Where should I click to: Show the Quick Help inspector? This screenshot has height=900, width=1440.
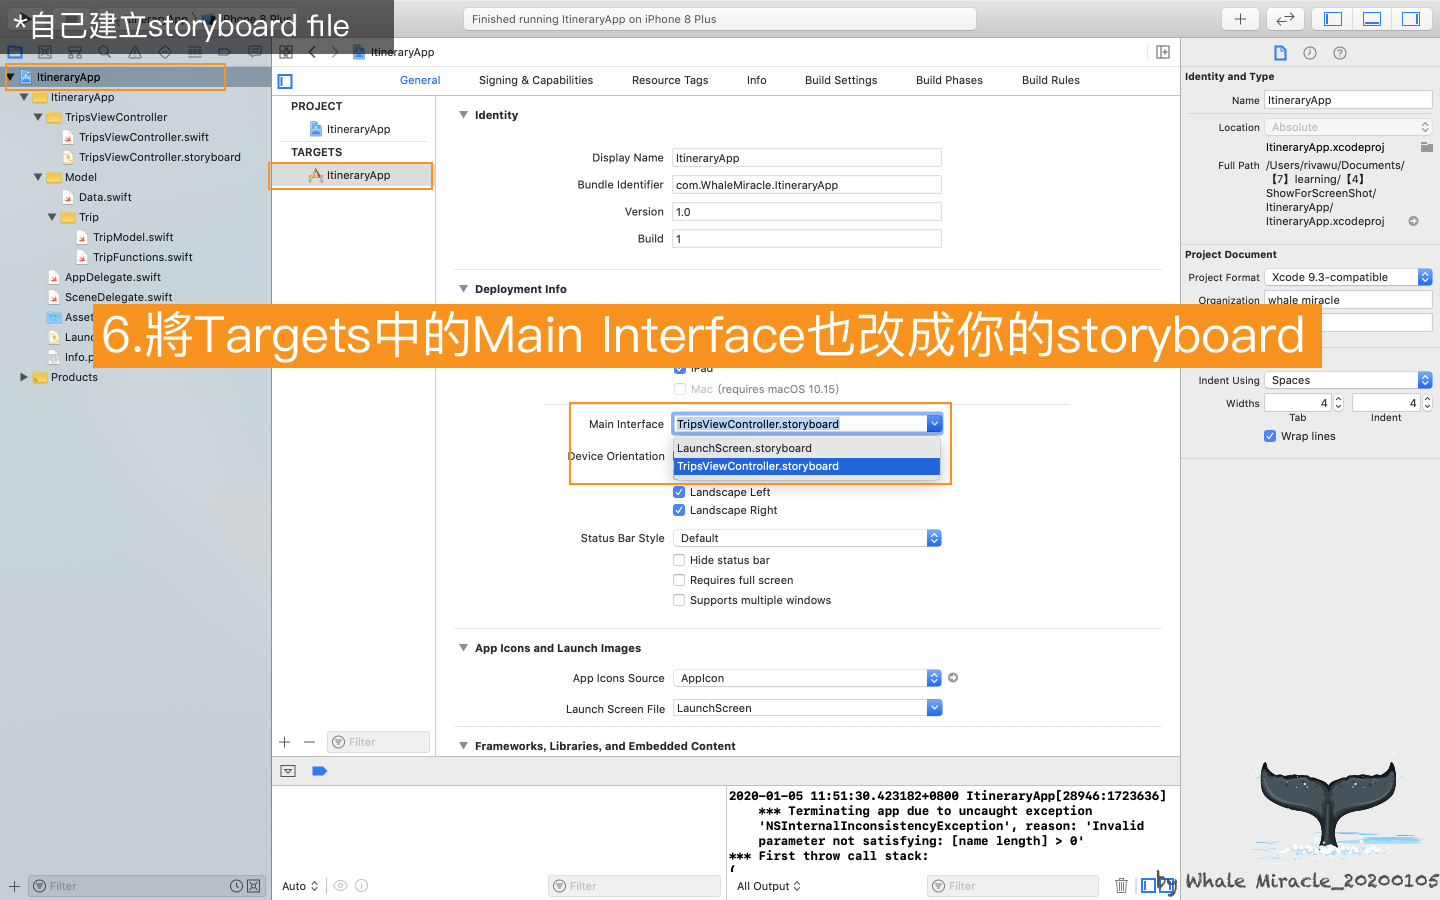1340,53
